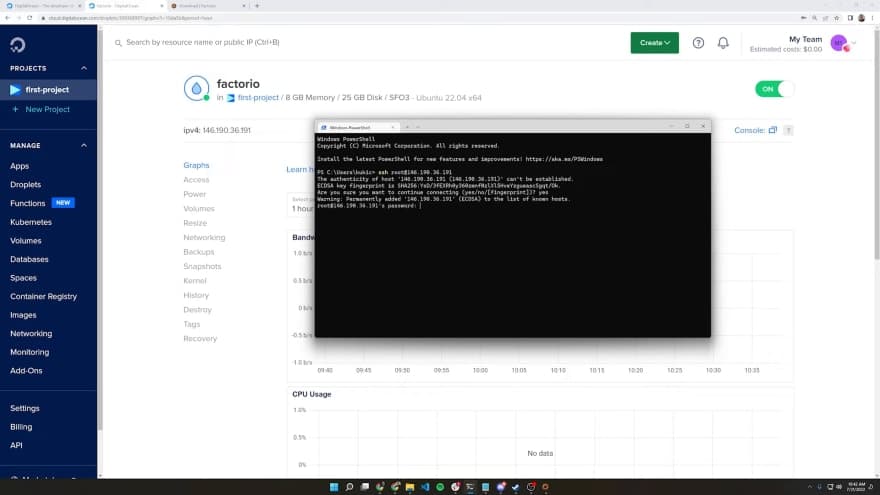Open Monitoring in the sidebar
This screenshot has height=495, width=880.
[x=29, y=352]
